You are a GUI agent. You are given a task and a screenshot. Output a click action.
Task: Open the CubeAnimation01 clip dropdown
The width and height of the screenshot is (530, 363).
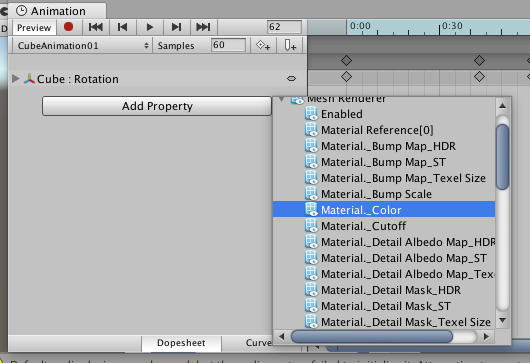tap(83, 45)
